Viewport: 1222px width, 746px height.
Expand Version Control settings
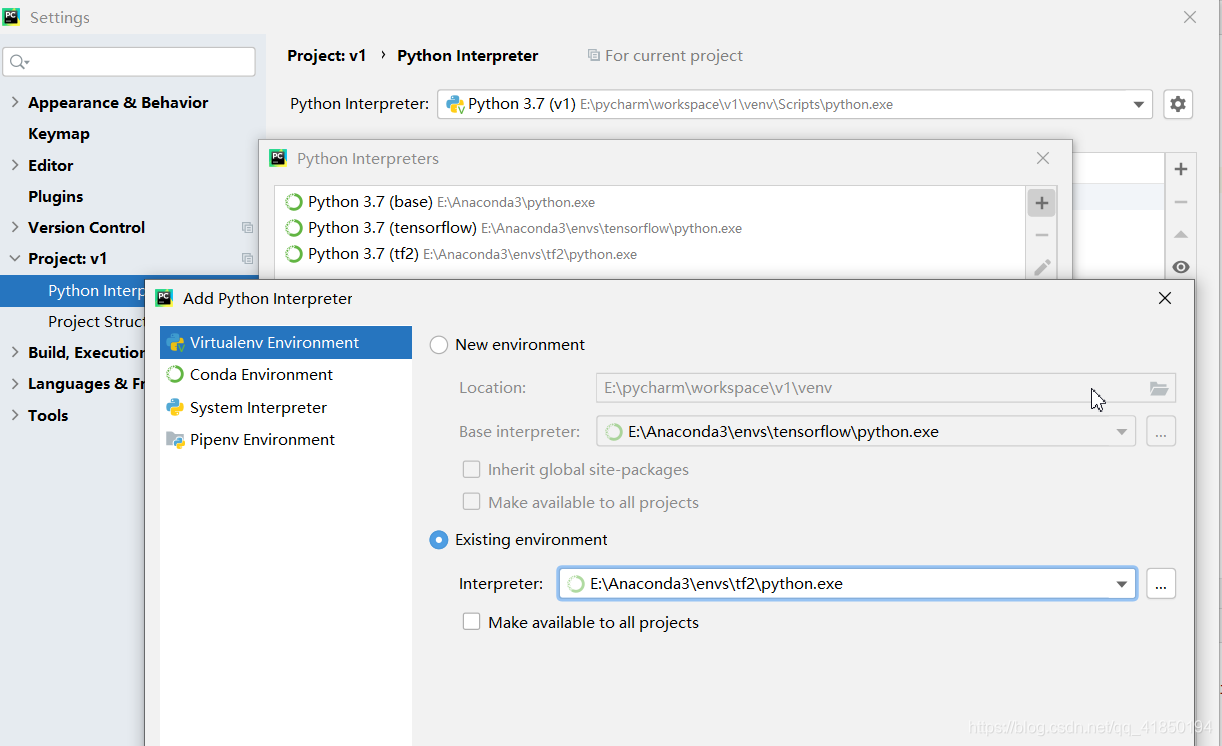[15, 227]
